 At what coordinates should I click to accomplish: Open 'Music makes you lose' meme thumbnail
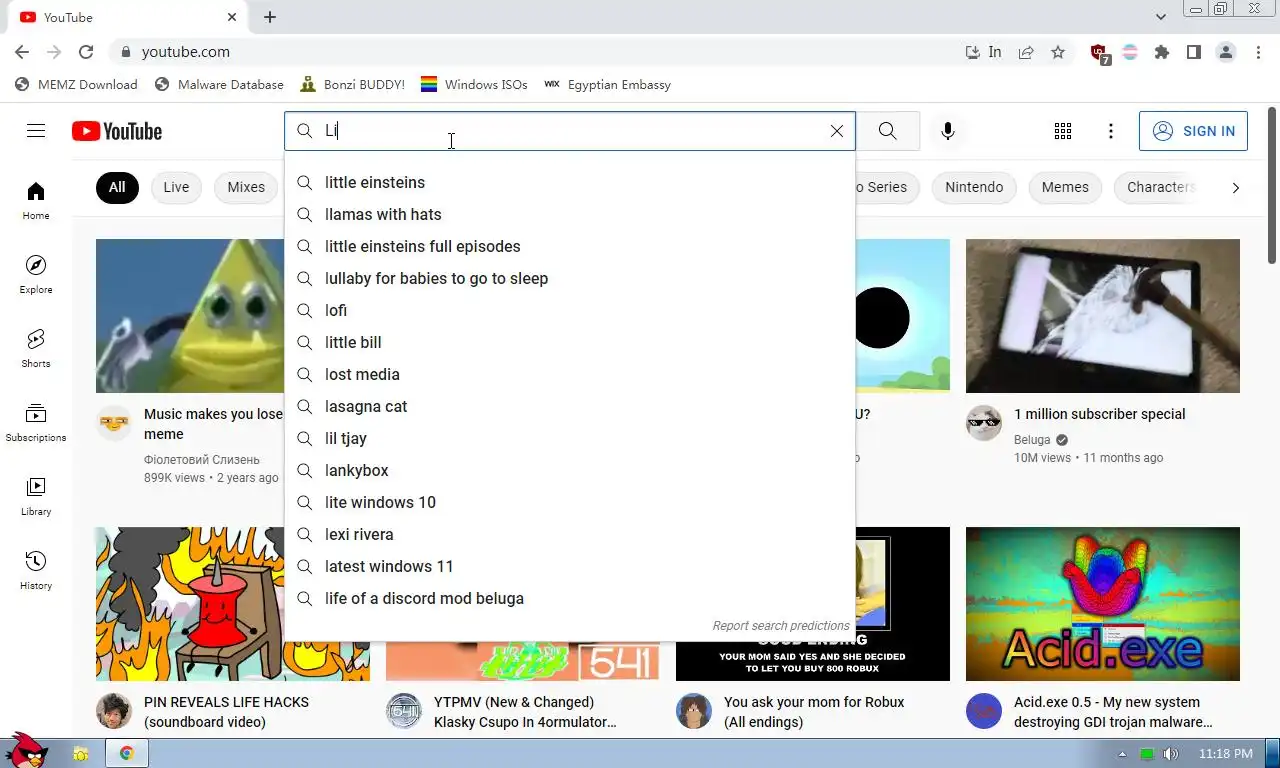(x=190, y=316)
